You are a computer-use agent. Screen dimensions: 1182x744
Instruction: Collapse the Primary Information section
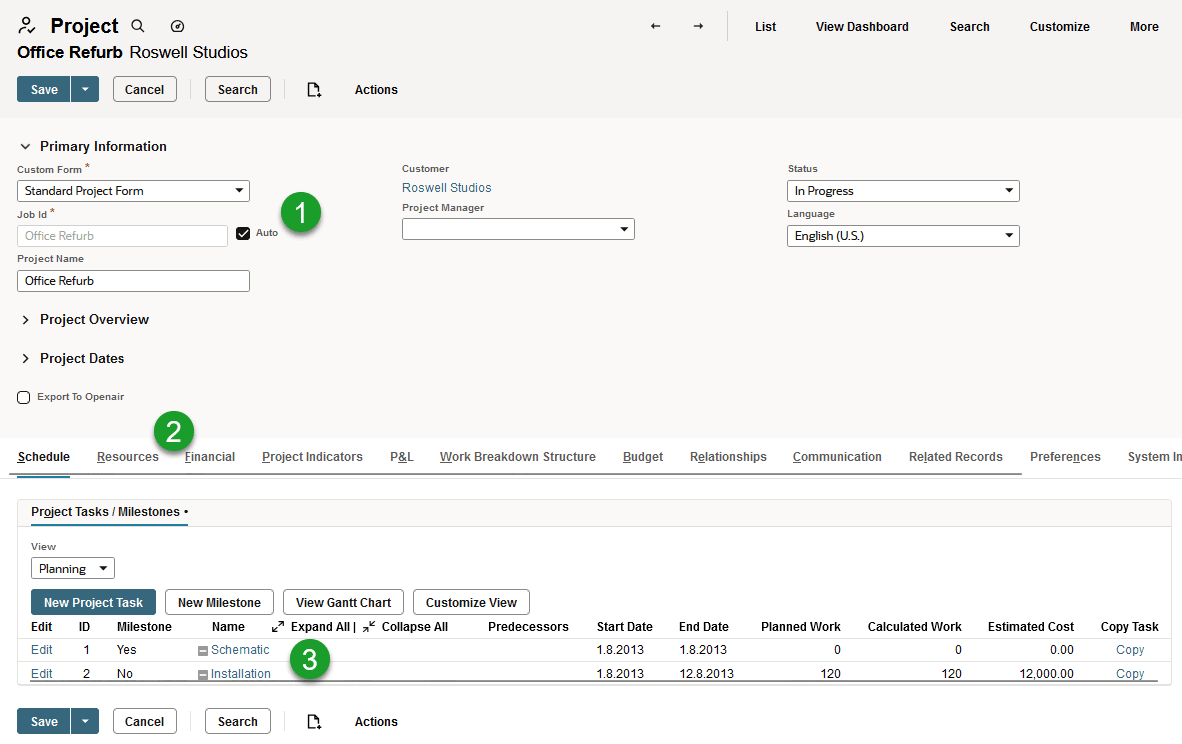25,146
